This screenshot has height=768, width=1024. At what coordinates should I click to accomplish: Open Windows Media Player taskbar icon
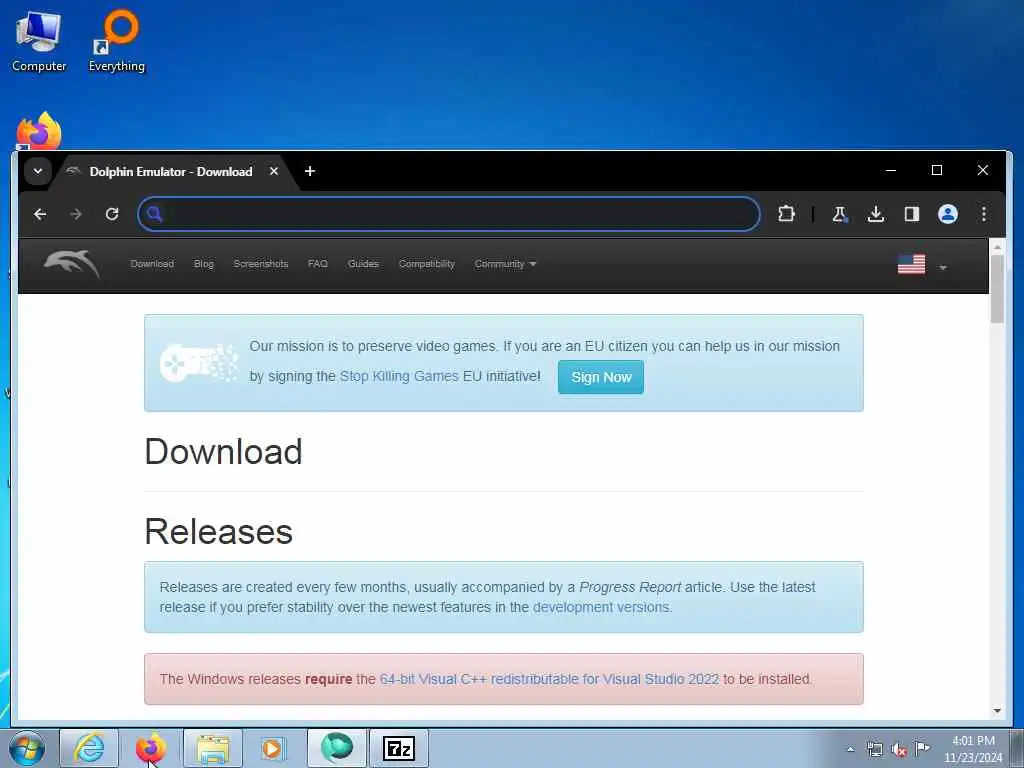click(x=273, y=748)
